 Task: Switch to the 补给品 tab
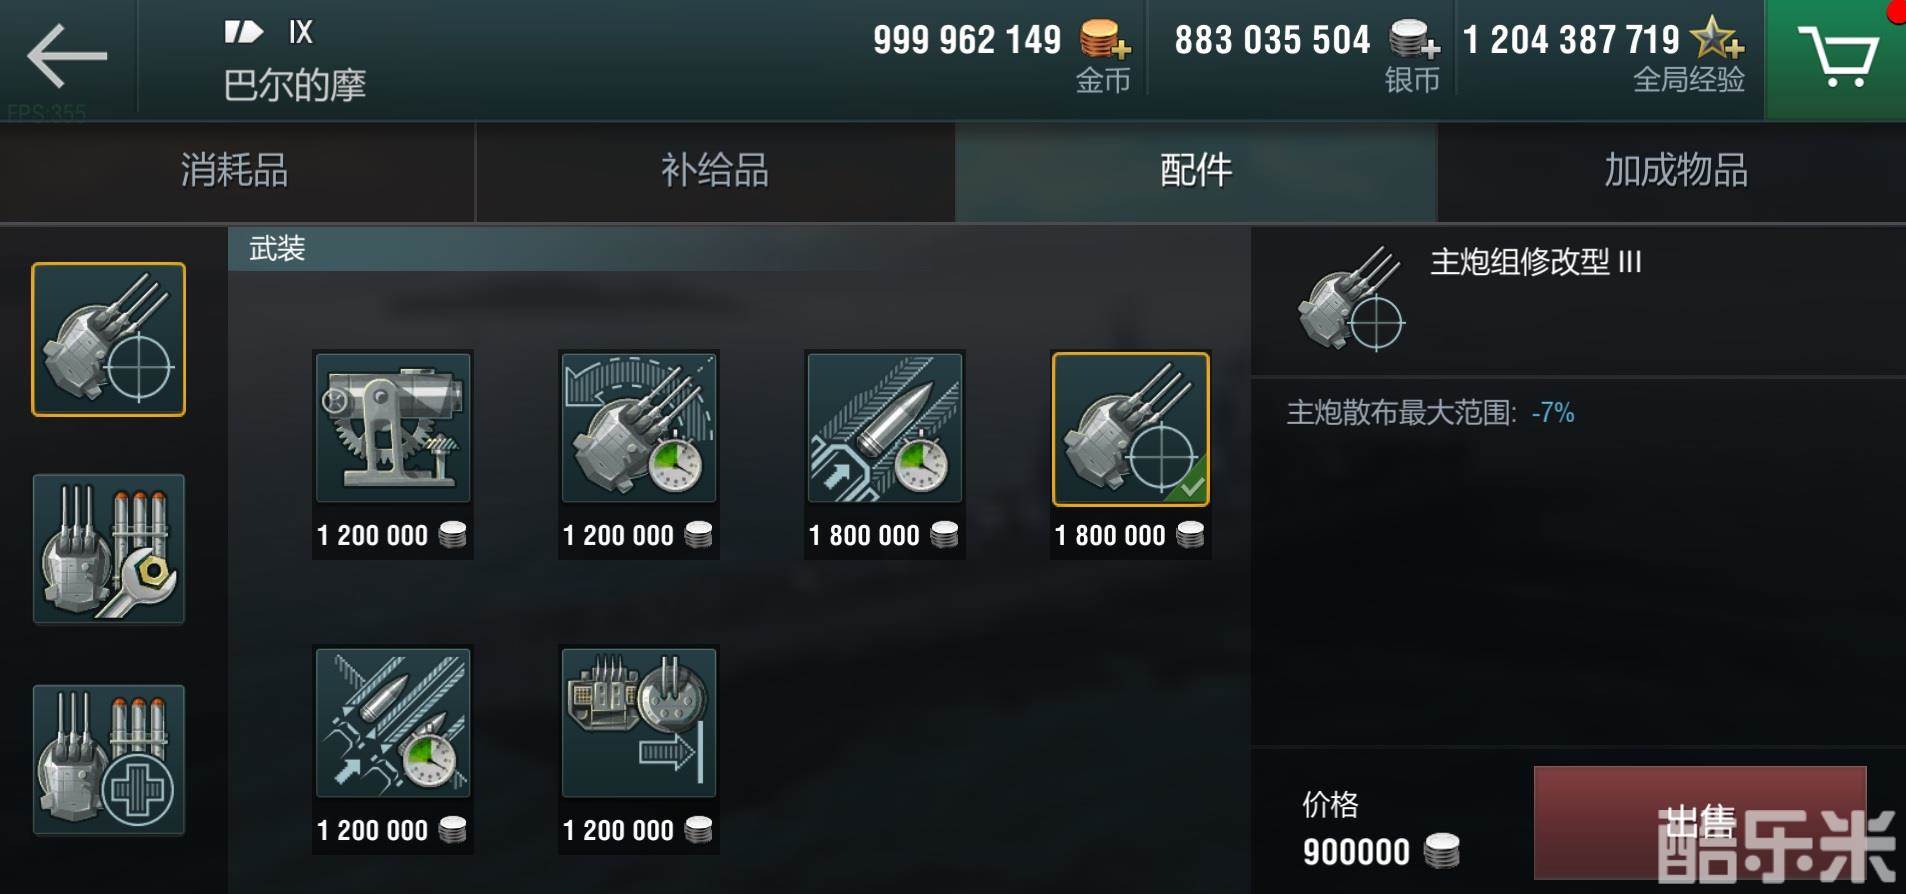click(715, 171)
